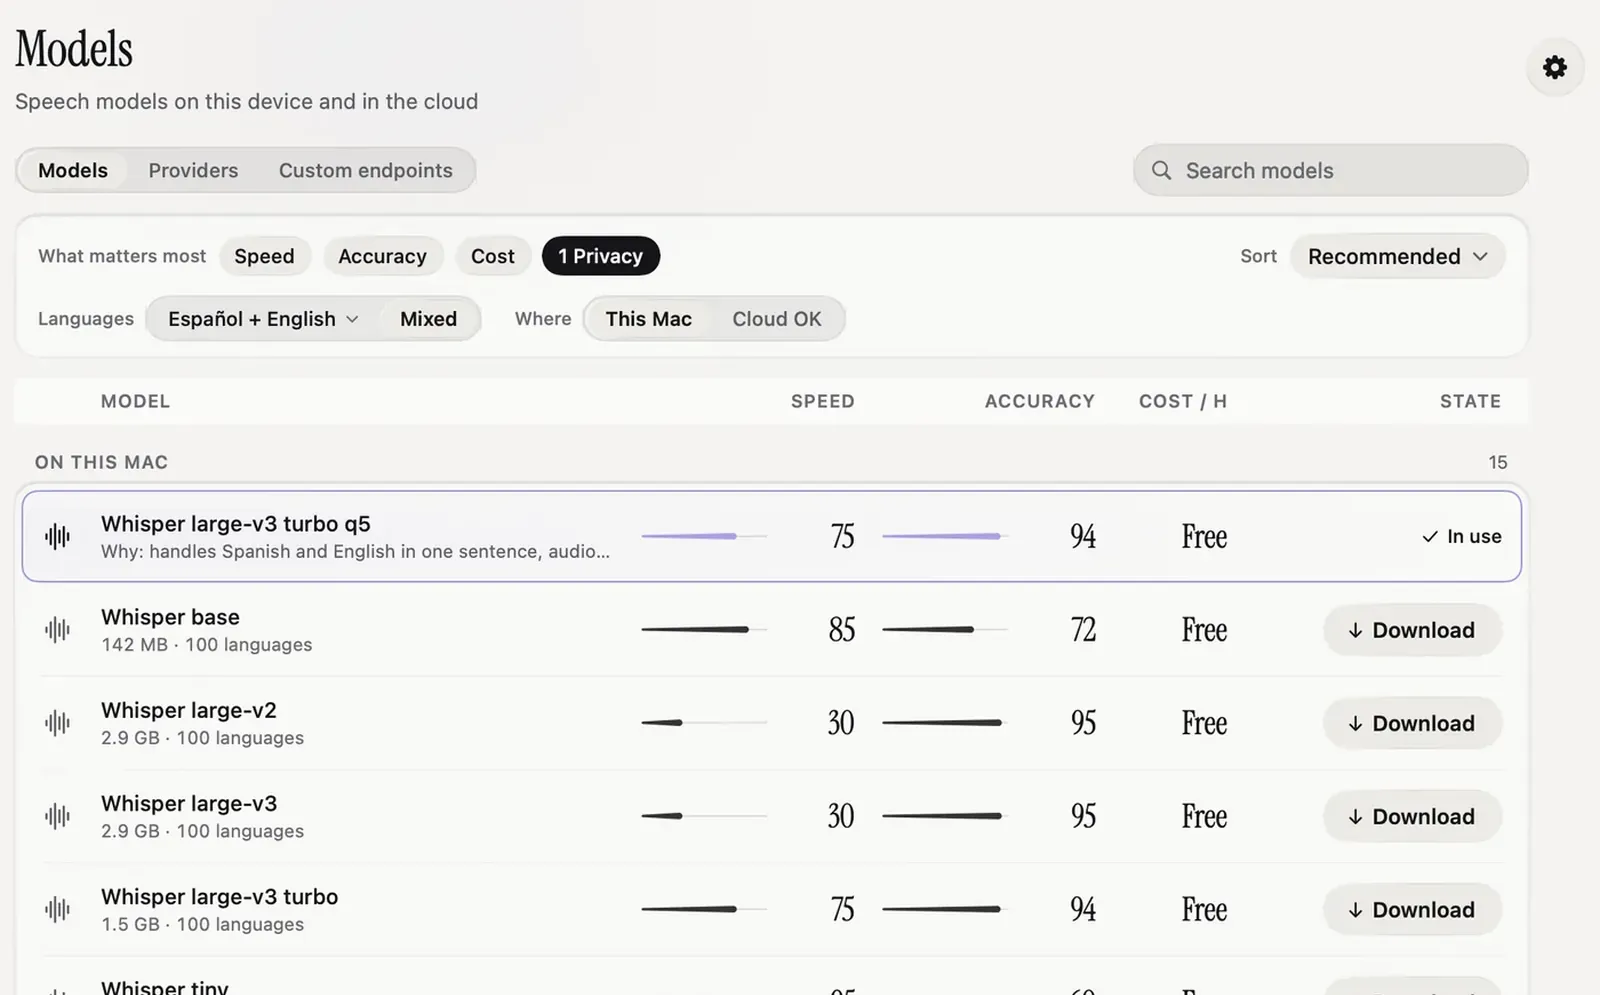Toggle the Cost priority chip
The image size is (1600, 995).
(x=493, y=256)
